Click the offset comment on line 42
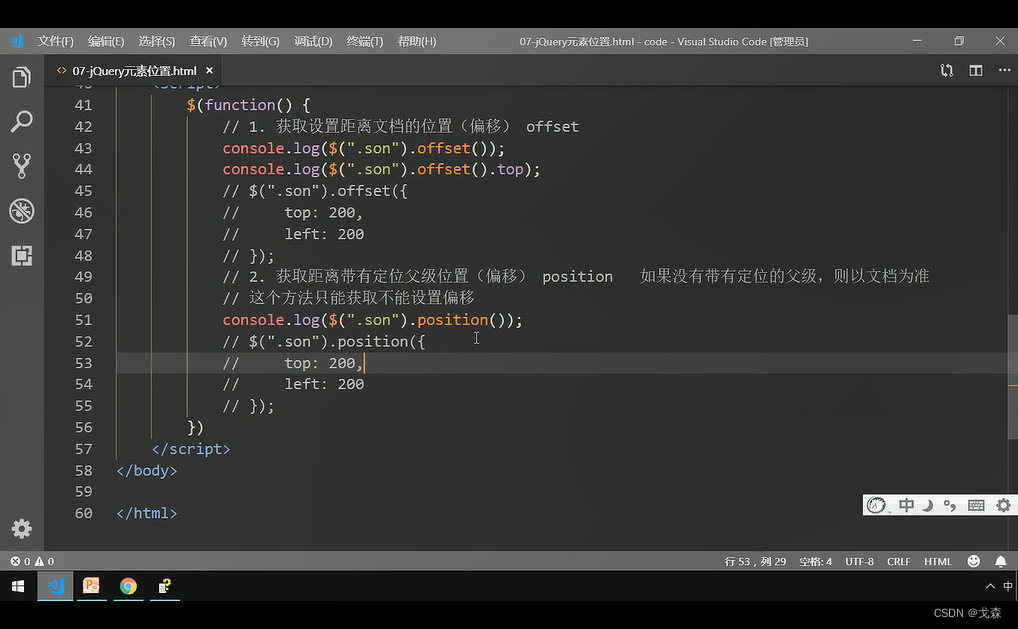Image resolution: width=1018 pixels, height=629 pixels. 400,127
